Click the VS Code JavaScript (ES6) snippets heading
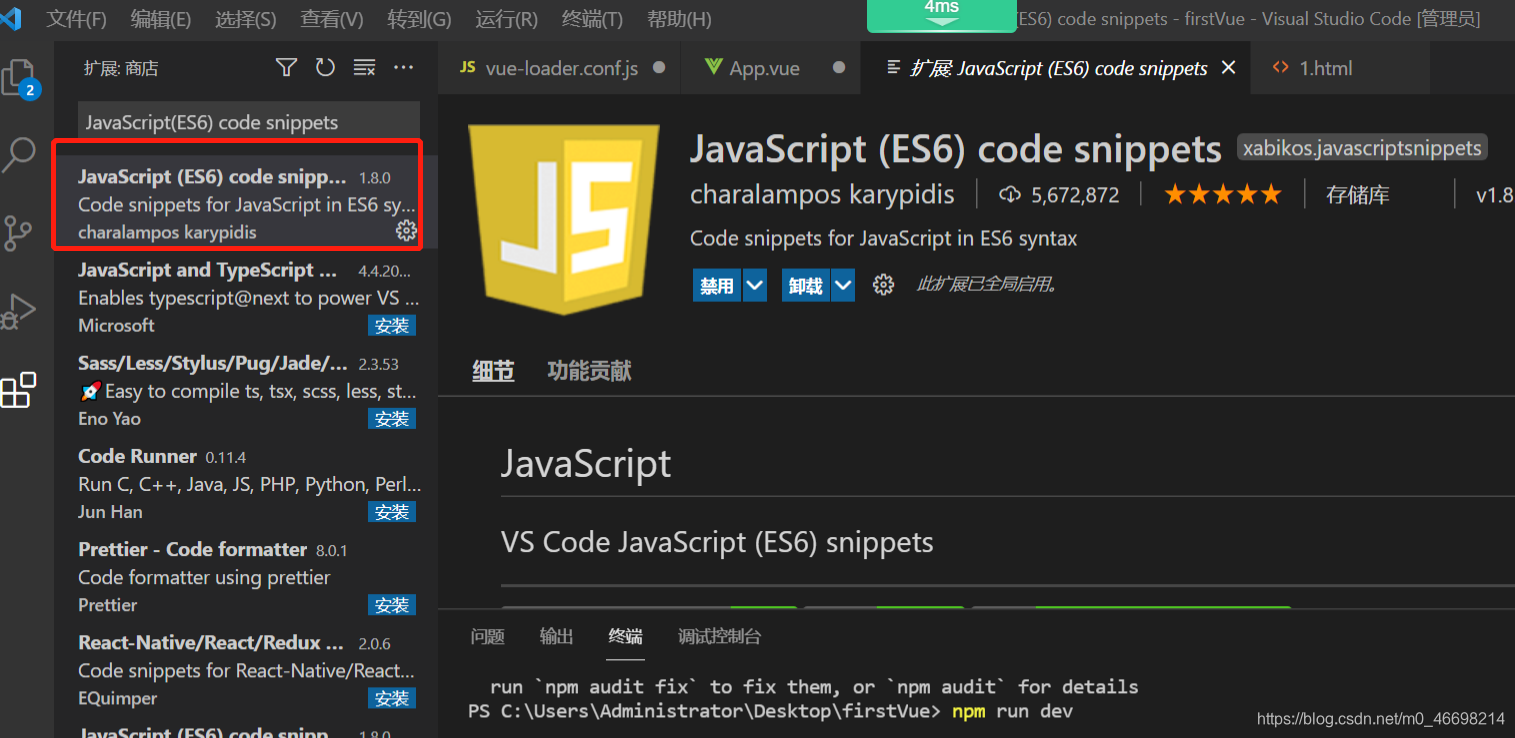Viewport: 1515px width, 738px height. click(717, 542)
